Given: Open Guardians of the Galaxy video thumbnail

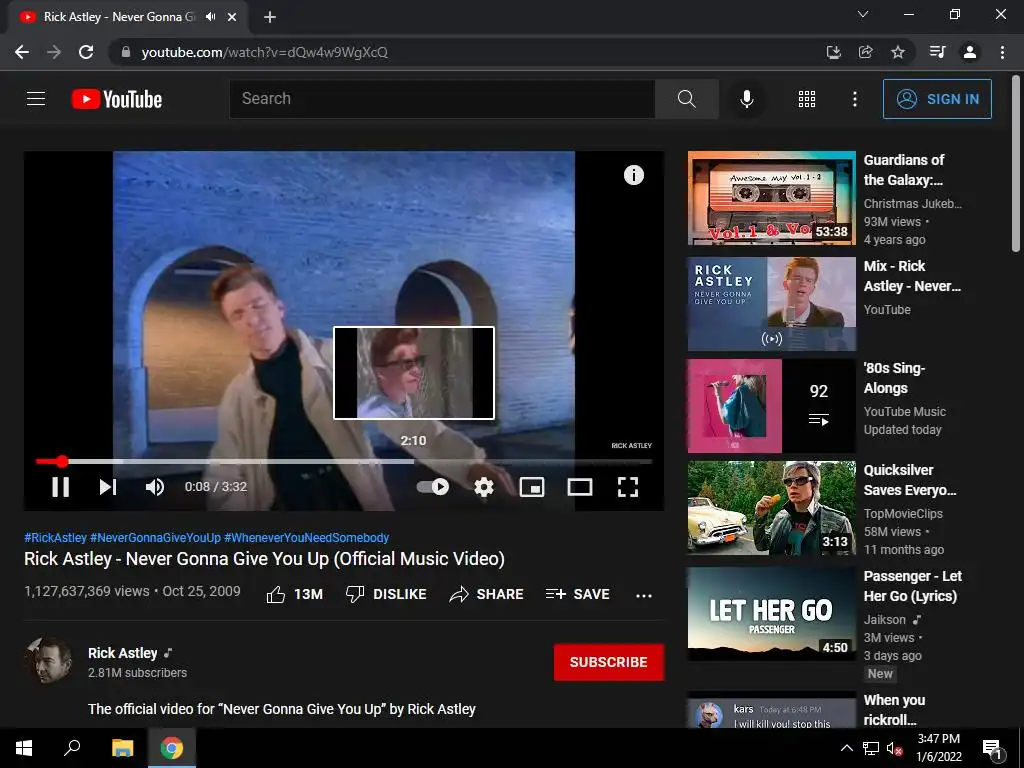Looking at the screenshot, I should click(x=771, y=198).
